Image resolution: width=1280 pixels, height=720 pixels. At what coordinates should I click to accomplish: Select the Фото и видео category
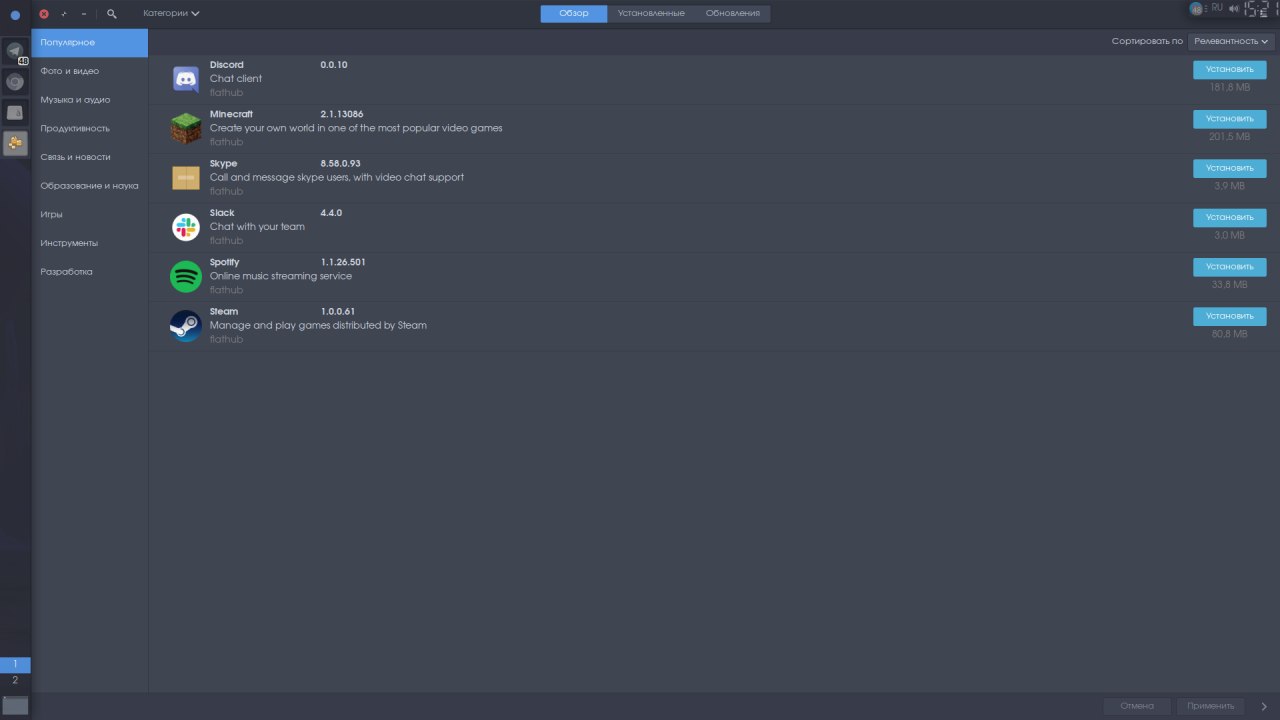pyautogui.click(x=89, y=71)
